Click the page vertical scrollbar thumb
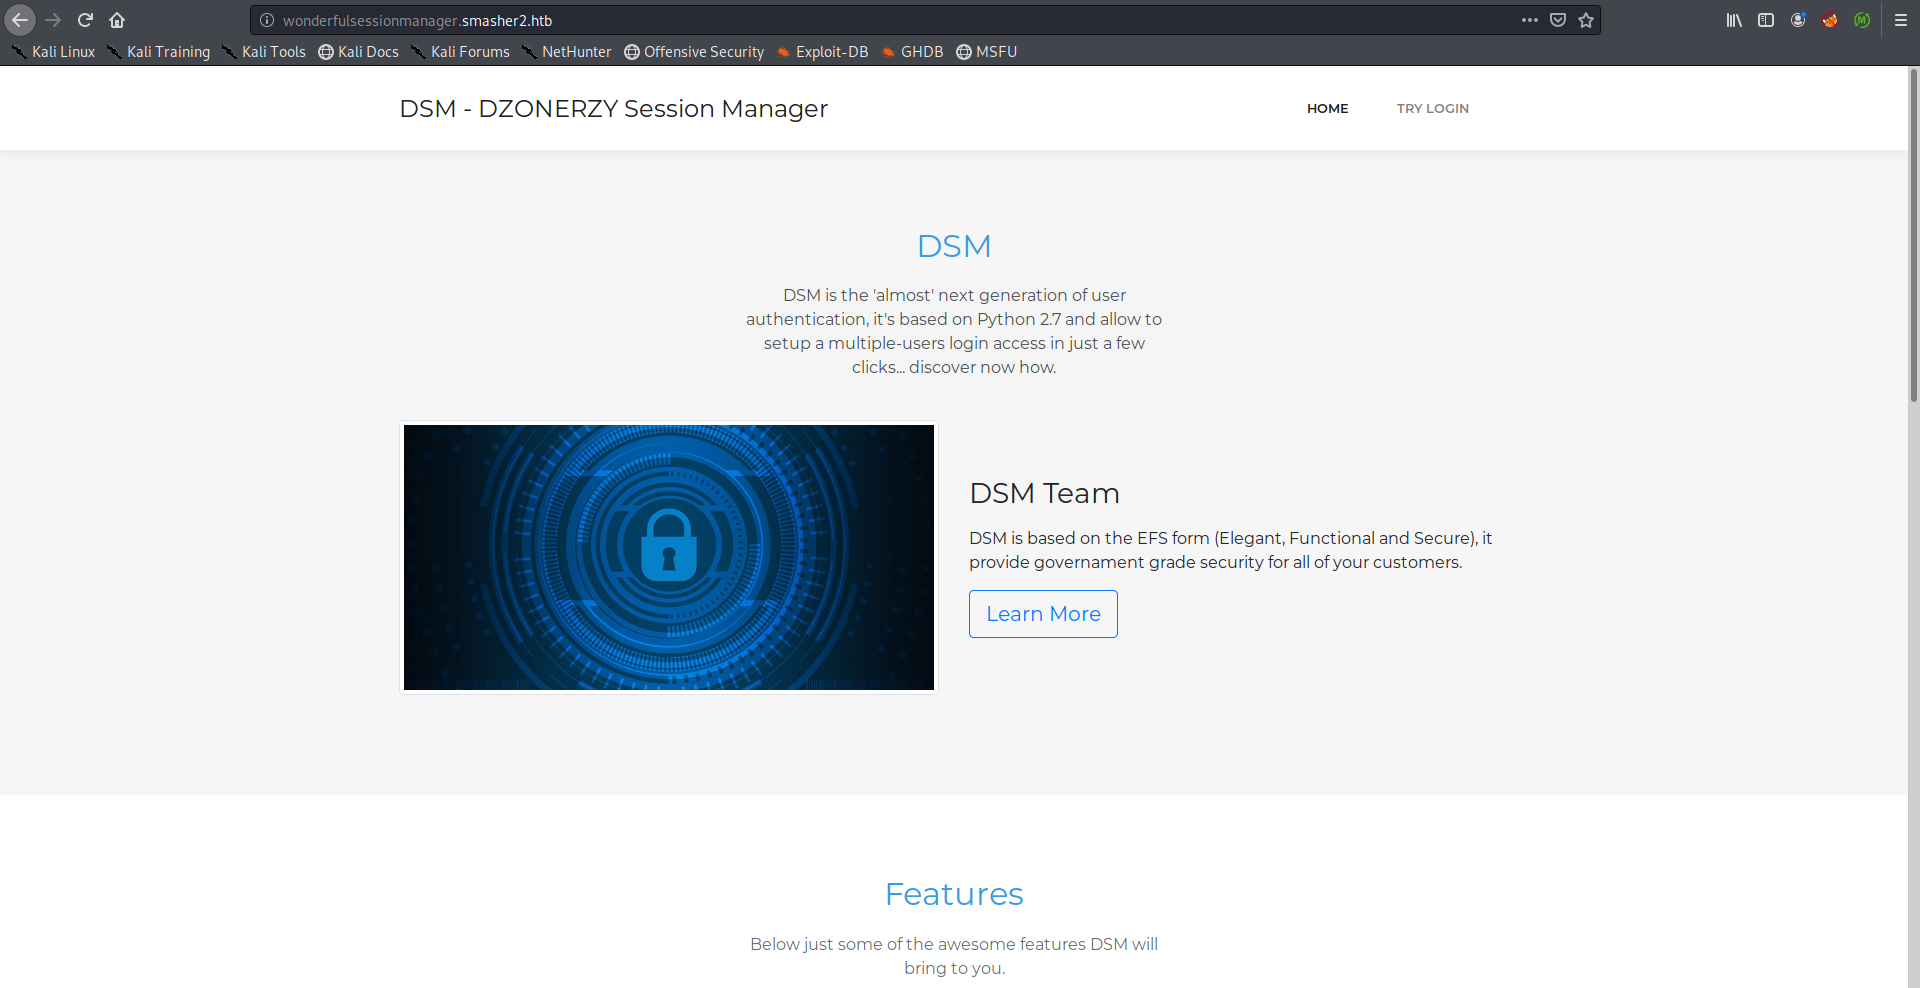1920x988 pixels. tap(1913, 235)
